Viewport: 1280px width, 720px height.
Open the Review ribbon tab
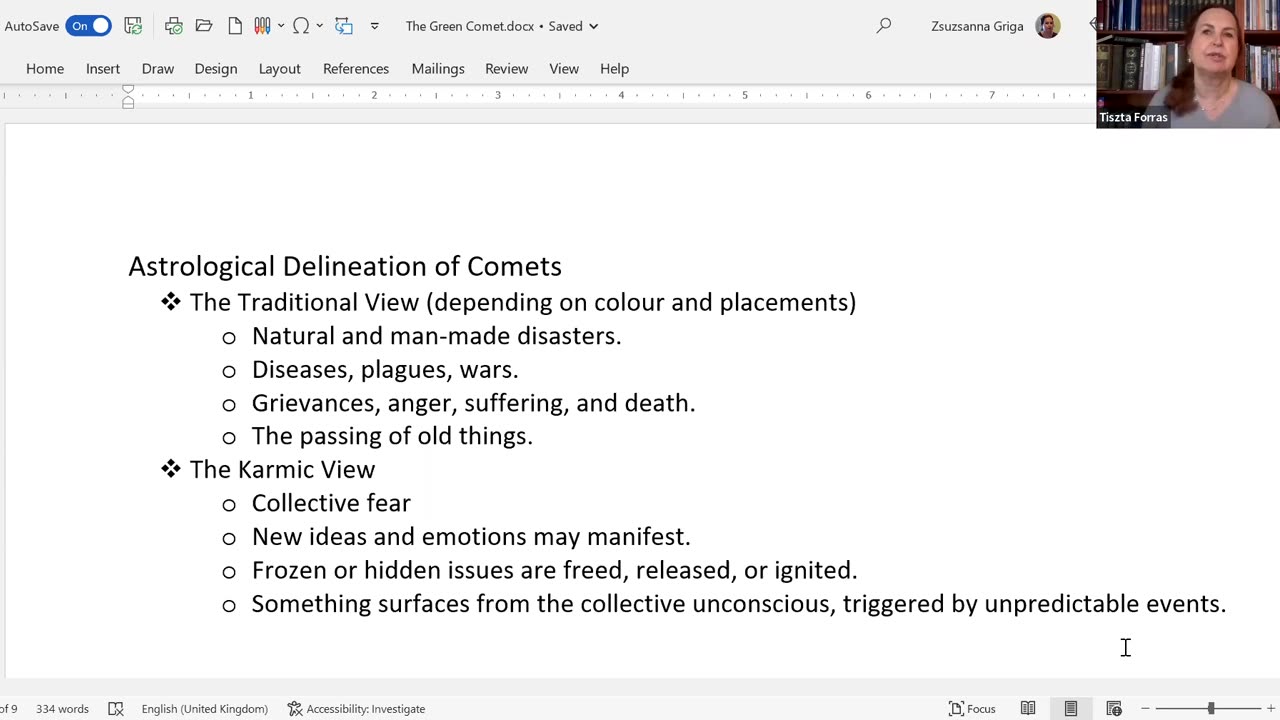tap(507, 68)
